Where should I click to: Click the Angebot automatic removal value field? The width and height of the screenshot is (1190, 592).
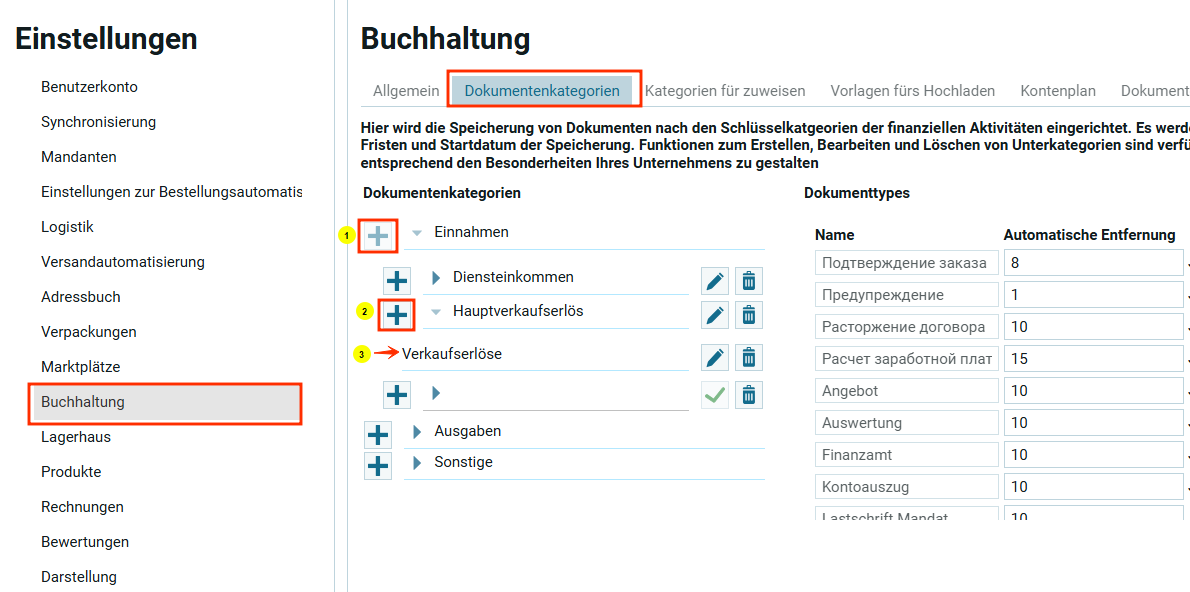1093,391
